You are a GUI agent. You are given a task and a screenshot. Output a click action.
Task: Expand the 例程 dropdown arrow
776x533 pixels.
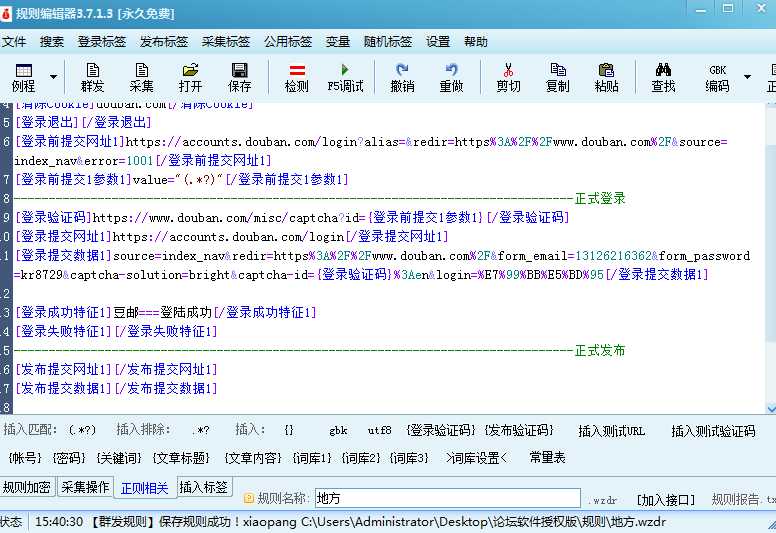click(53, 77)
